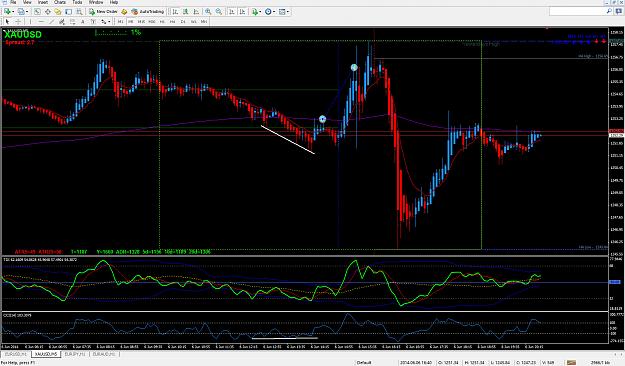
Task: Select the Arrows drawing tool
Action: coord(104,21)
